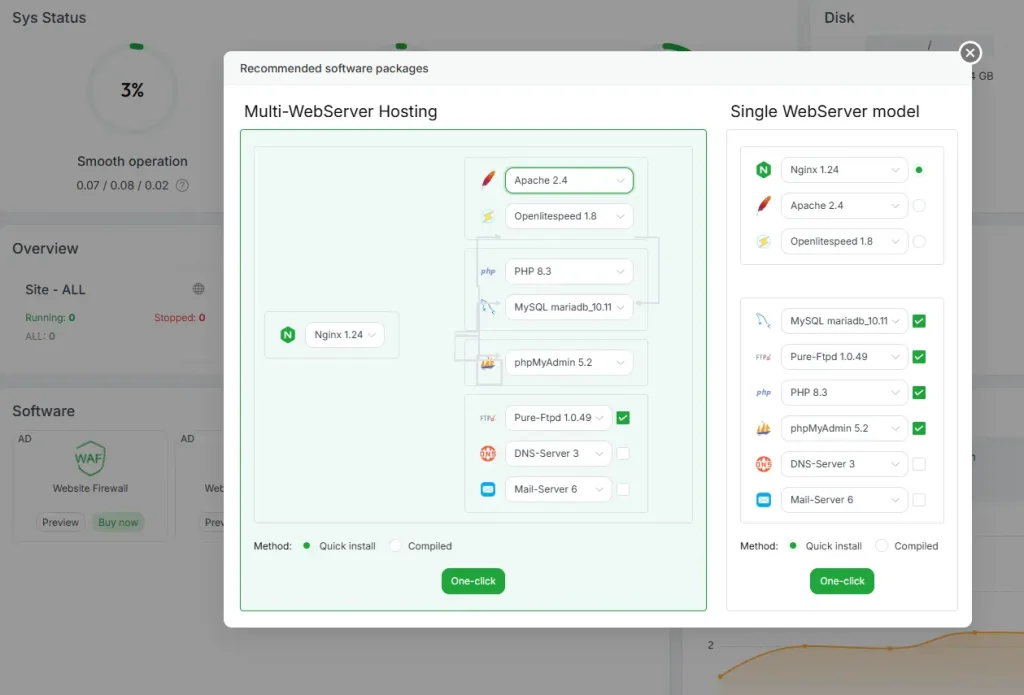Viewport: 1024px width, 695px height.
Task: Close the Recommended software packages dialog
Action: (970, 53)
